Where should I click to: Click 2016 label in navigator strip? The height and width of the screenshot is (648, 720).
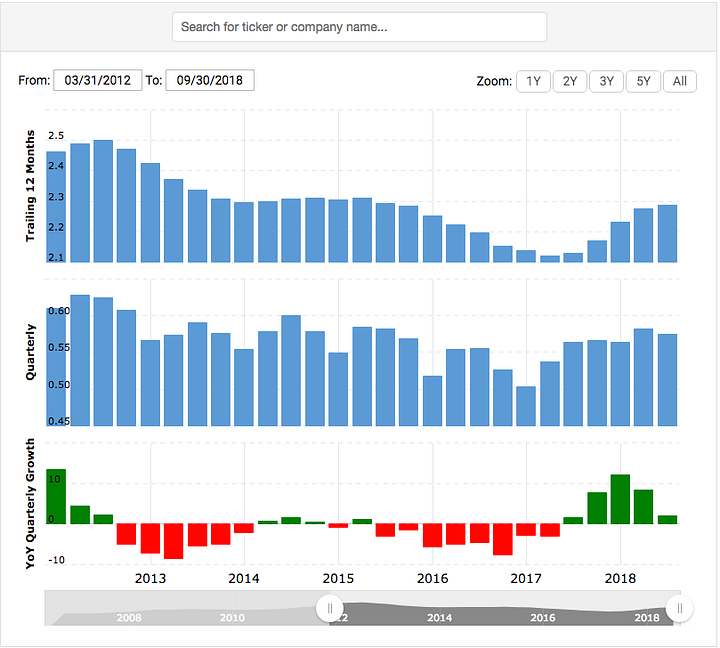[543, 618]
